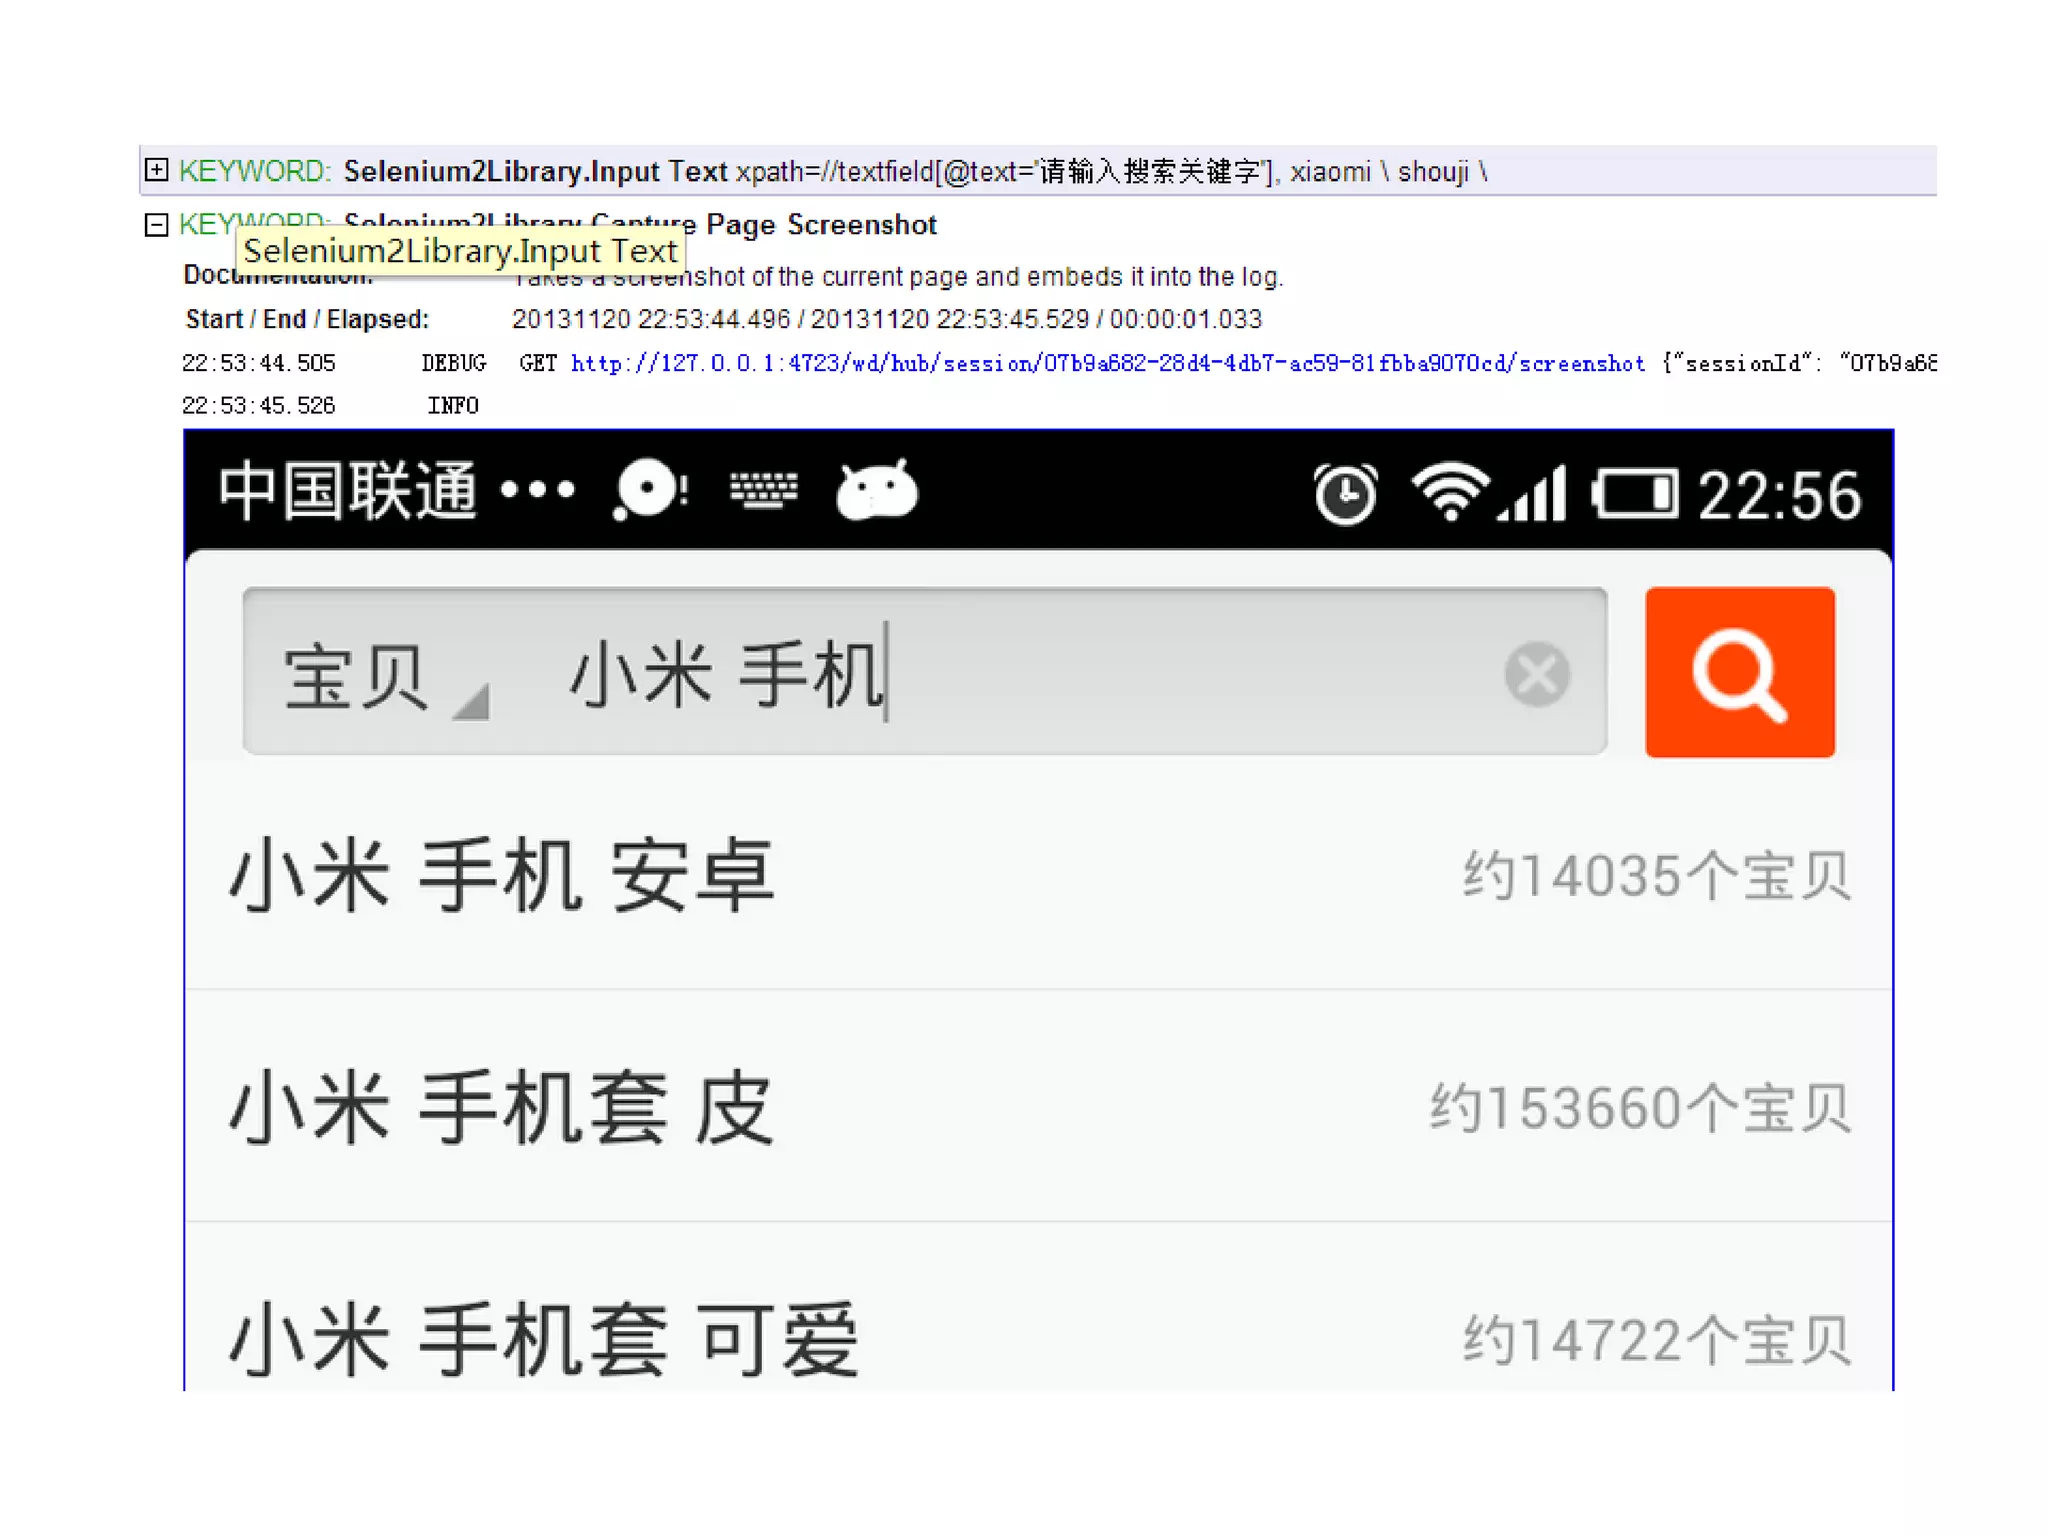2048x1536 pixels.
Task: Tap the battery indicator icon
Action: pos(1635,494)
